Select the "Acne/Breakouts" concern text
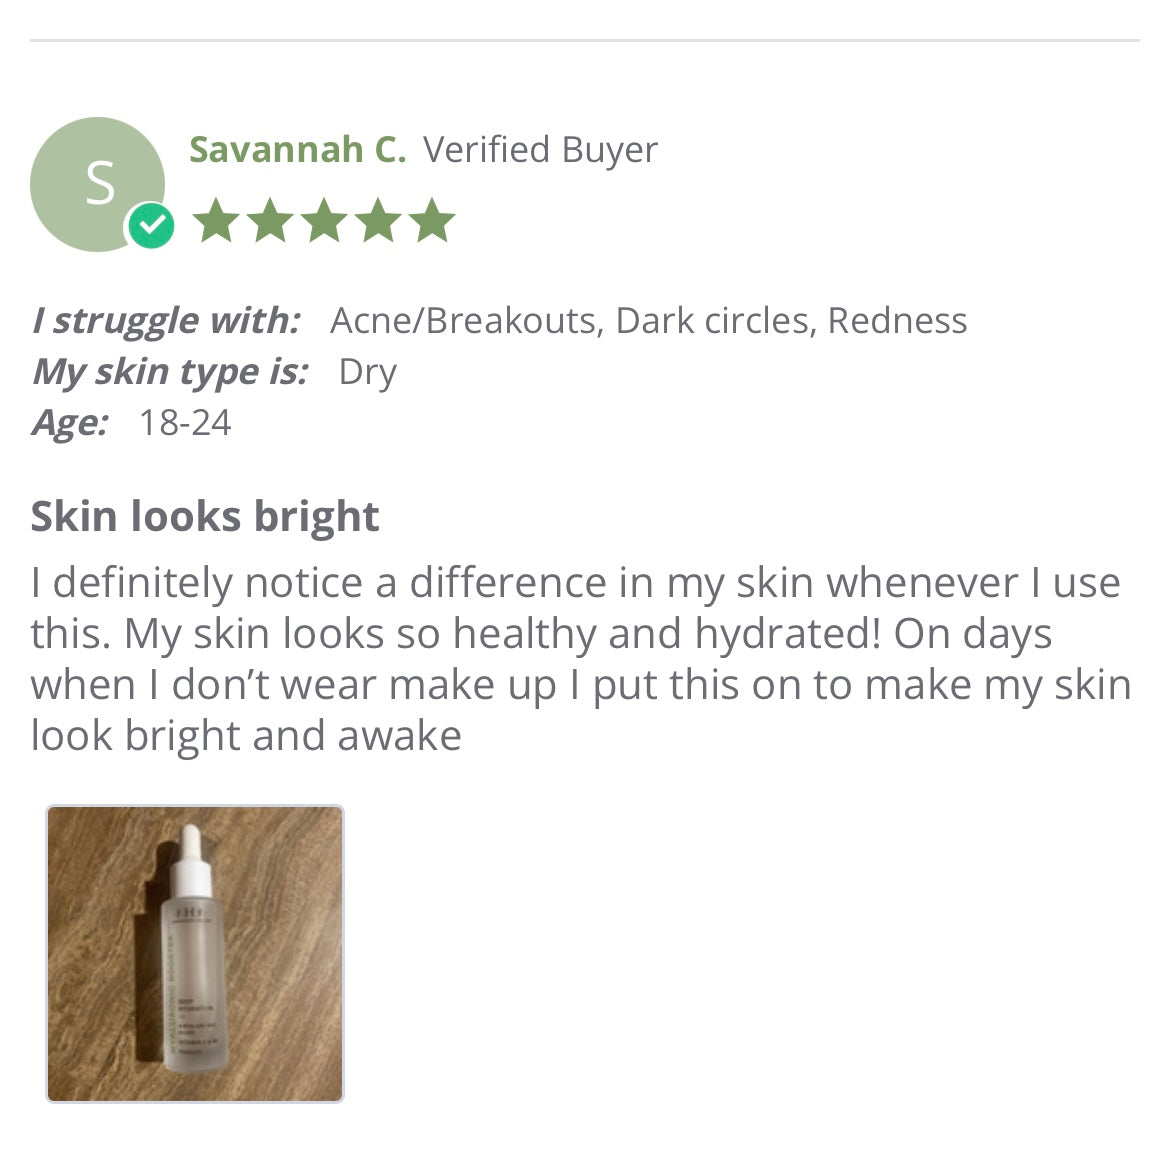Image resolution: width=1170 pixels, height=1170 pixels. 464,321
